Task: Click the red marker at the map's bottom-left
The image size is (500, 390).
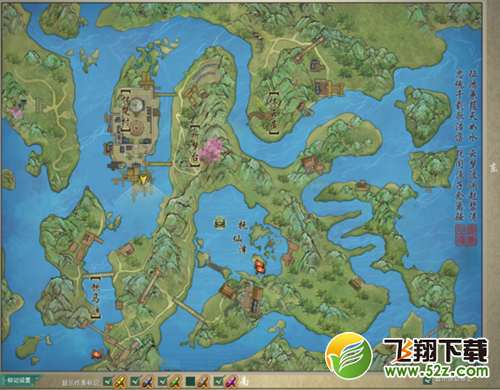Action: [x=96, y=354]
